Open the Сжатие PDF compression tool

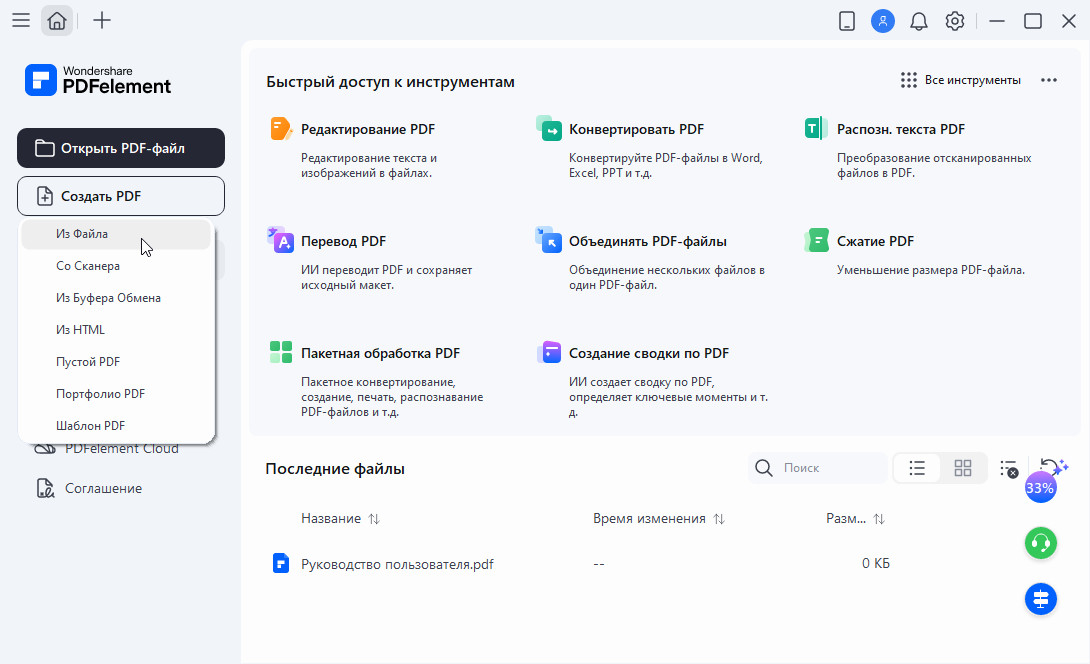click(875, 241)
